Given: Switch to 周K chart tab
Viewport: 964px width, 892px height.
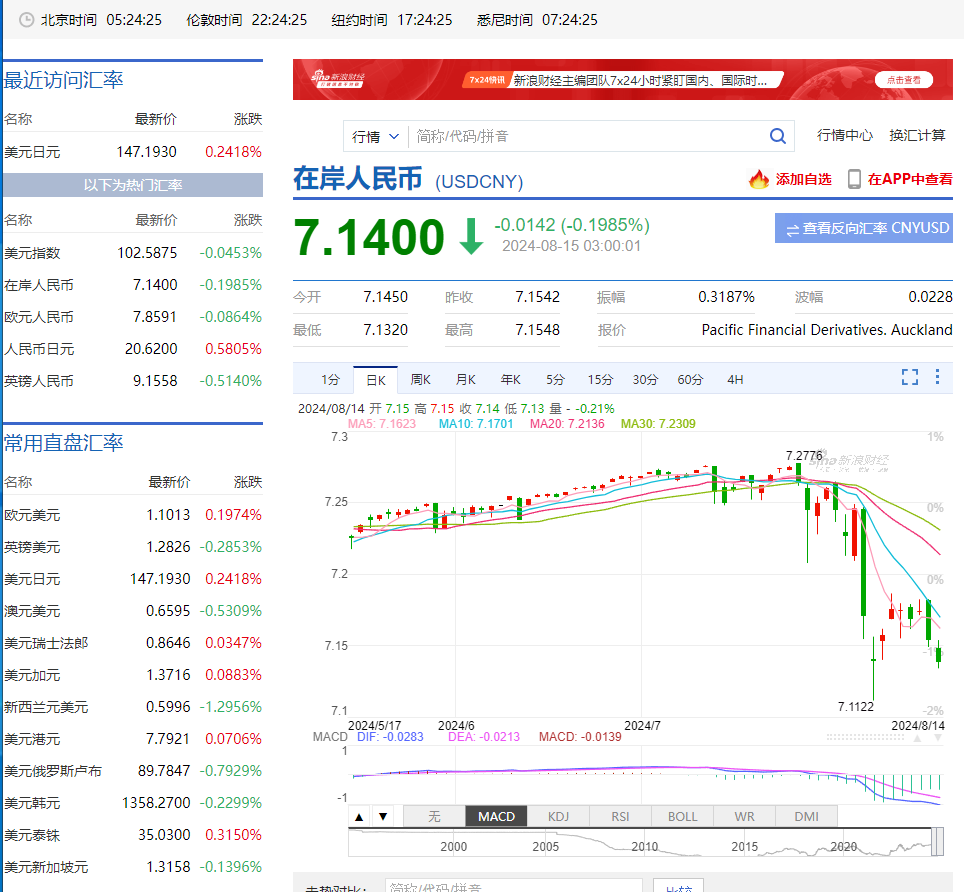Looking at the screenshot, I should pos(421,380).
